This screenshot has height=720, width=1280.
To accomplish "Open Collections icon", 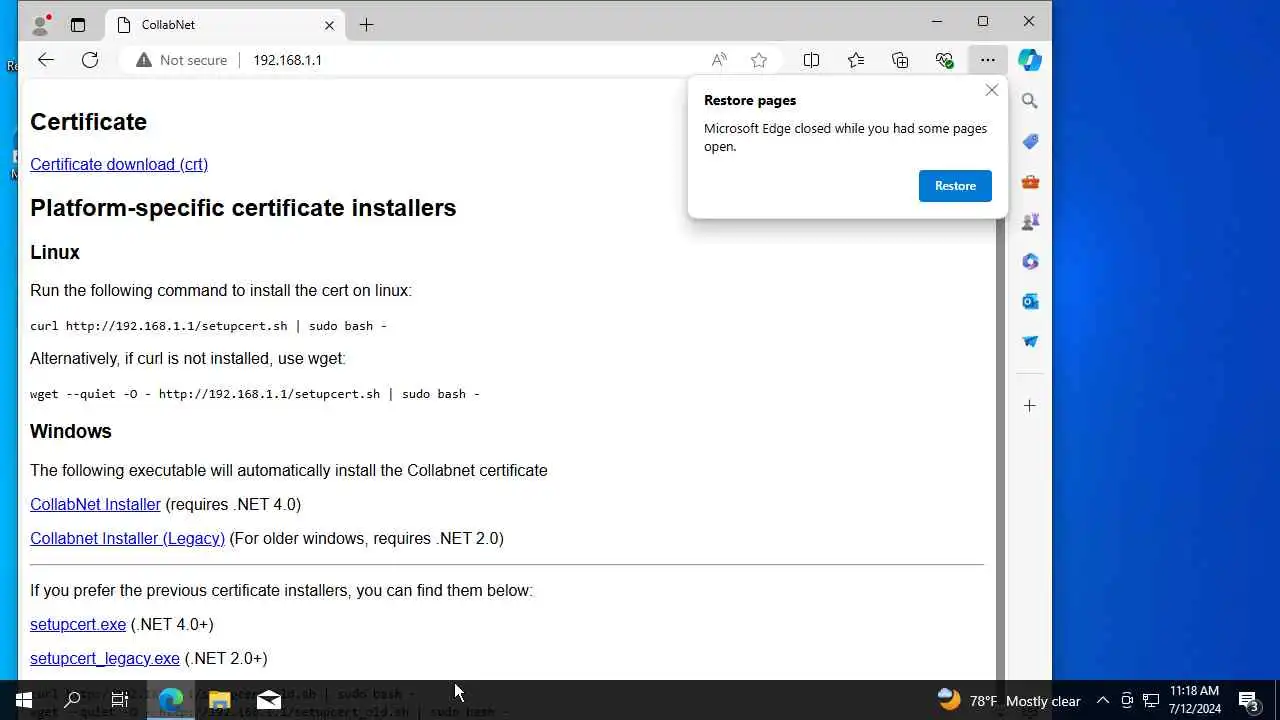I will tap(900, 60).
